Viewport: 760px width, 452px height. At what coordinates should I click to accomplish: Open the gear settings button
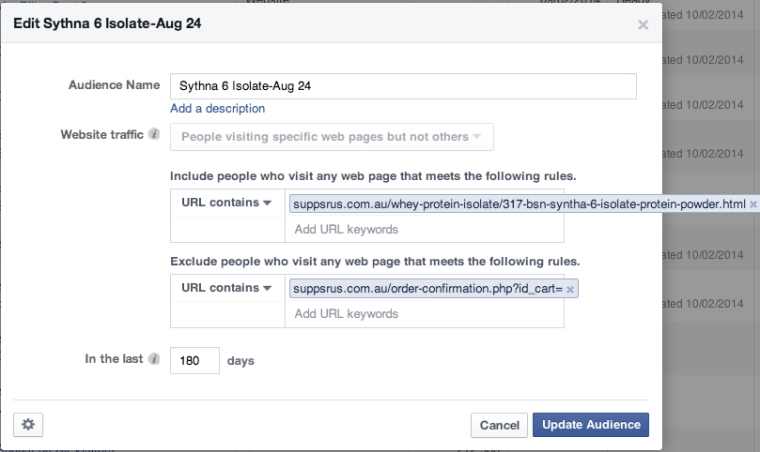point(28,424)
